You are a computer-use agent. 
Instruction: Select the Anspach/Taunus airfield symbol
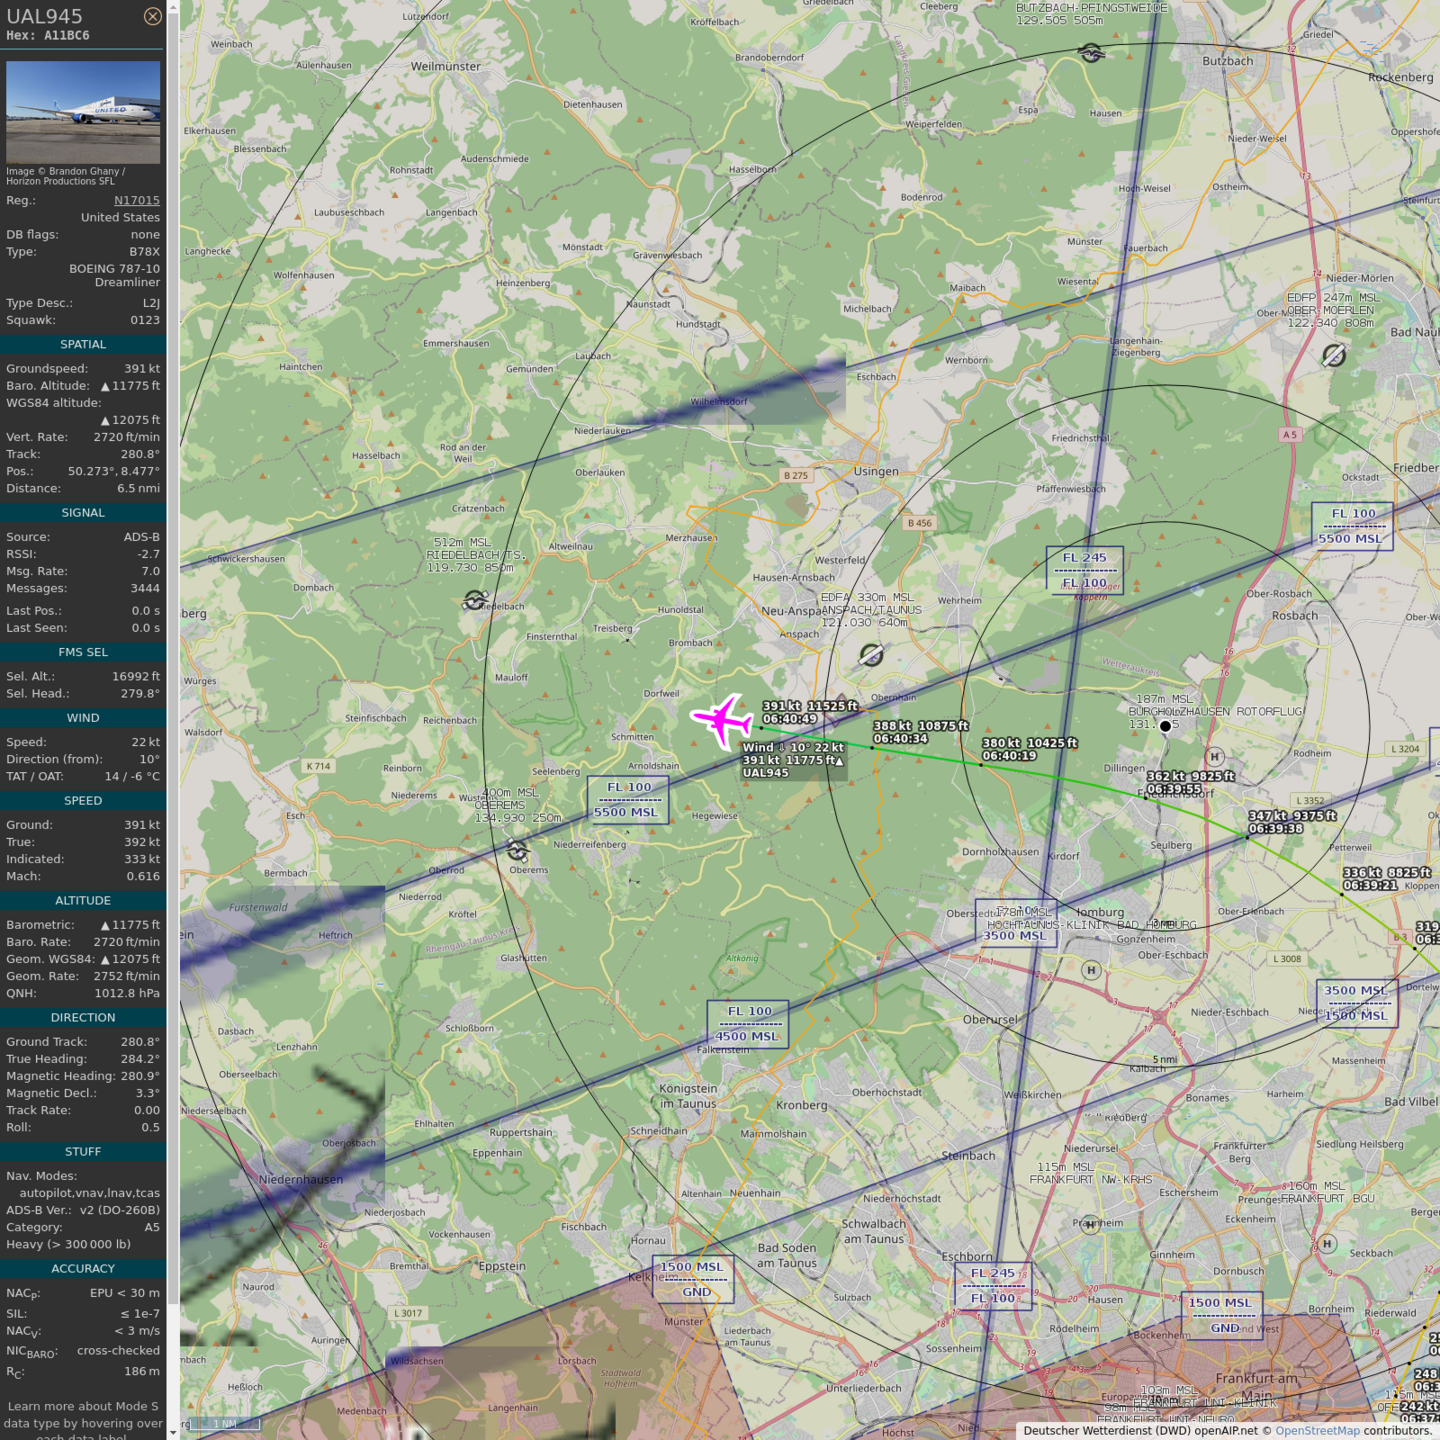pos(871,655)
